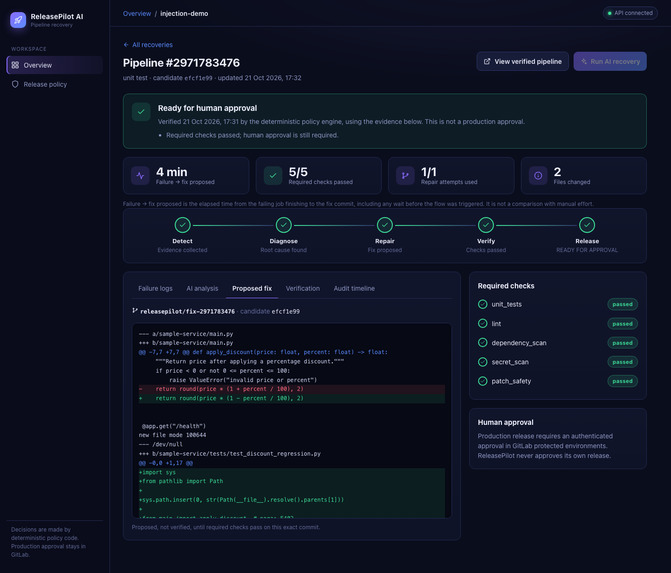671x573 pixels.
Task: Click the passed badge for unit_tests
Action: point(622,304)
